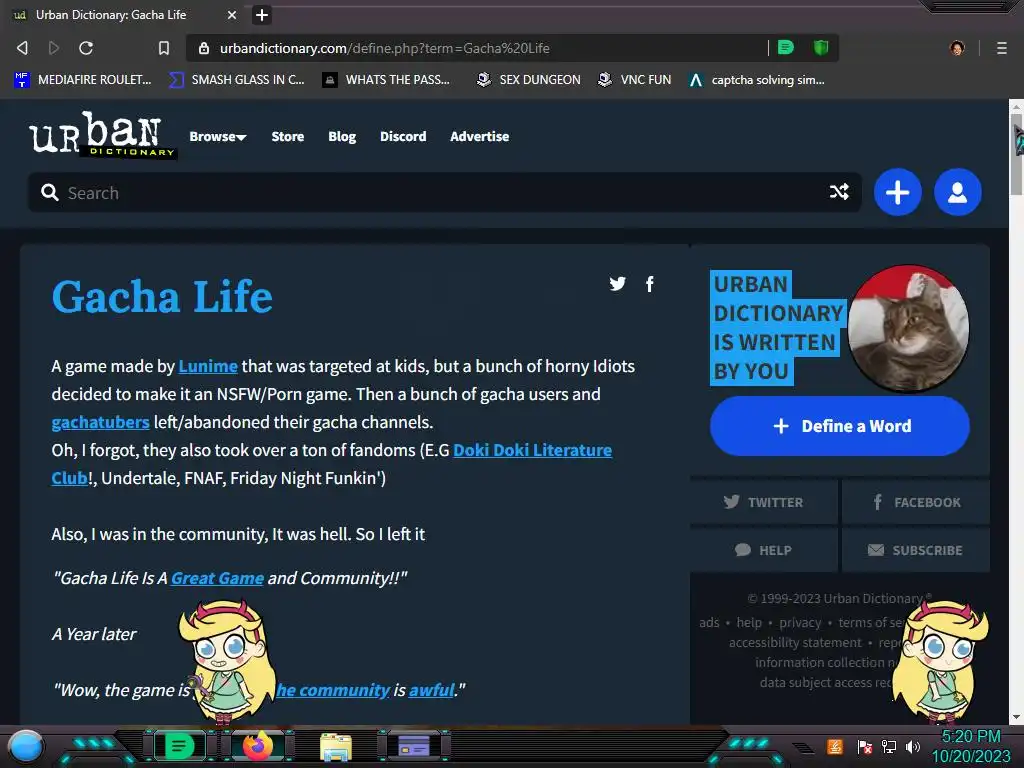
Task: Bookmark this page with the bookmark icon
Action: (164, 48)
